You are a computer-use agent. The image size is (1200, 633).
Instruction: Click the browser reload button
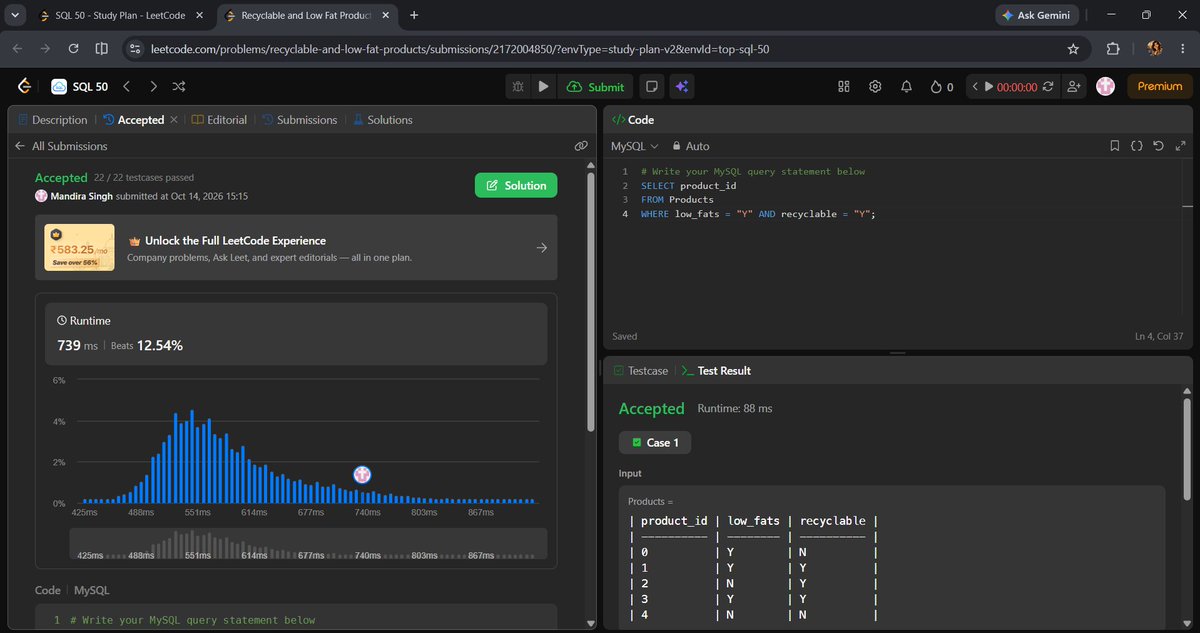tap(73, 48)
